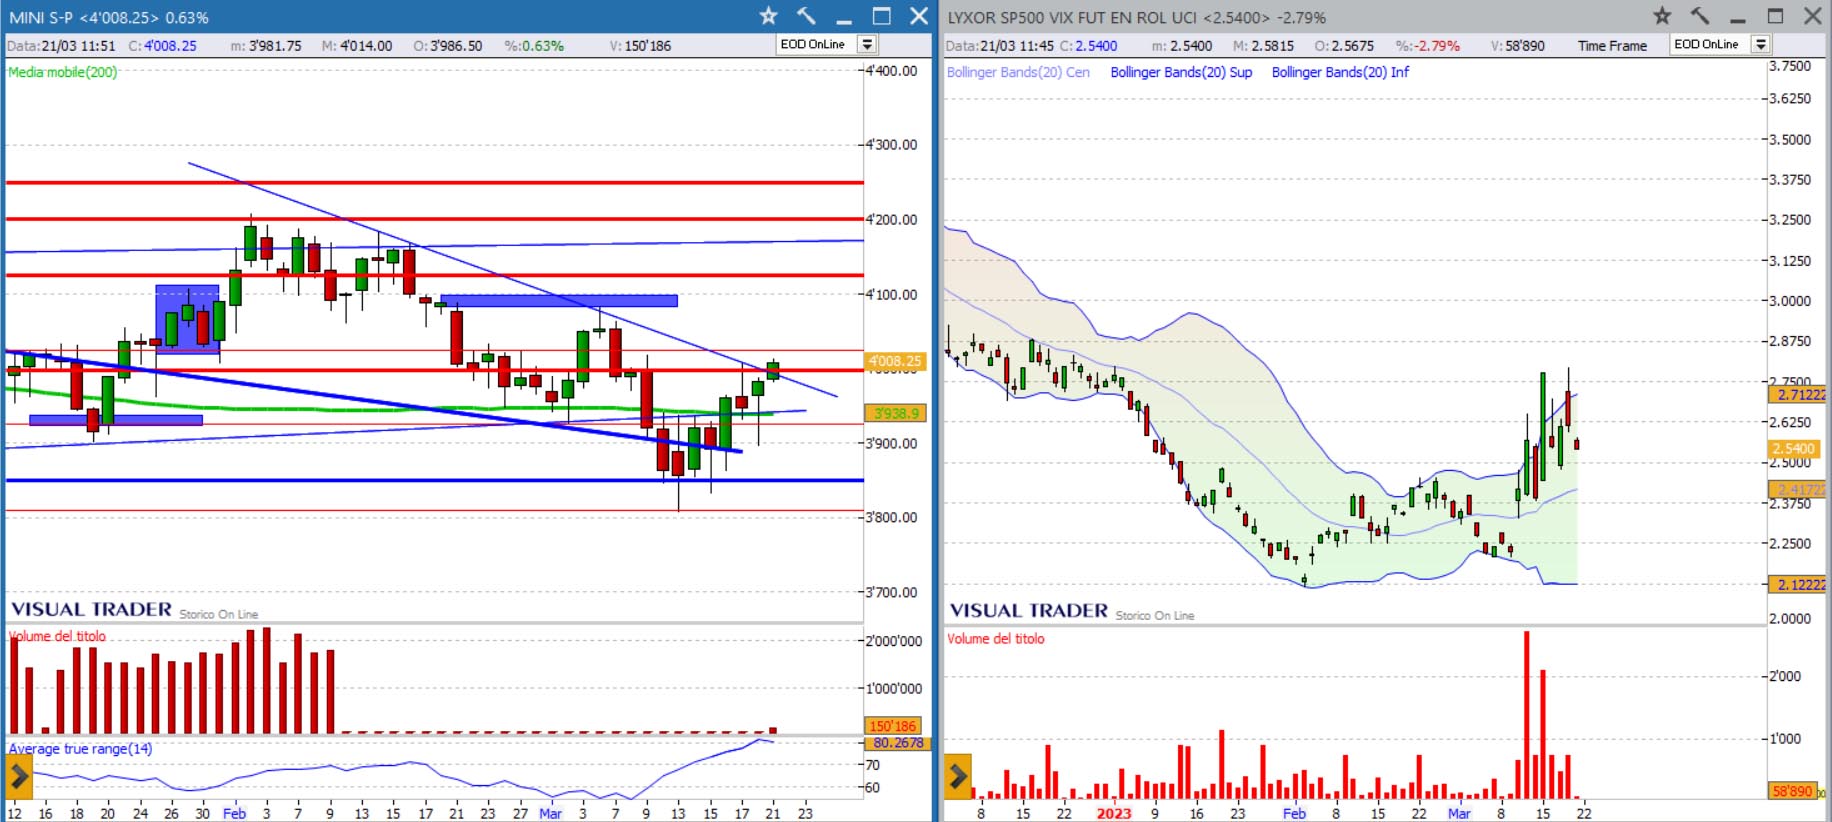
Task: Click C: 2.5400 close value in LYXOR header
Action: tap(1089, 46)
